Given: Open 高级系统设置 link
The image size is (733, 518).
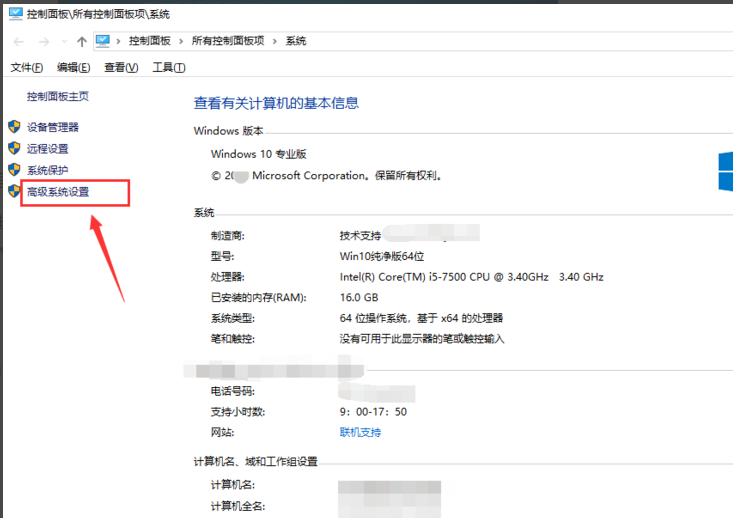Looking at the screenshot, I should (x=58, y=192).
